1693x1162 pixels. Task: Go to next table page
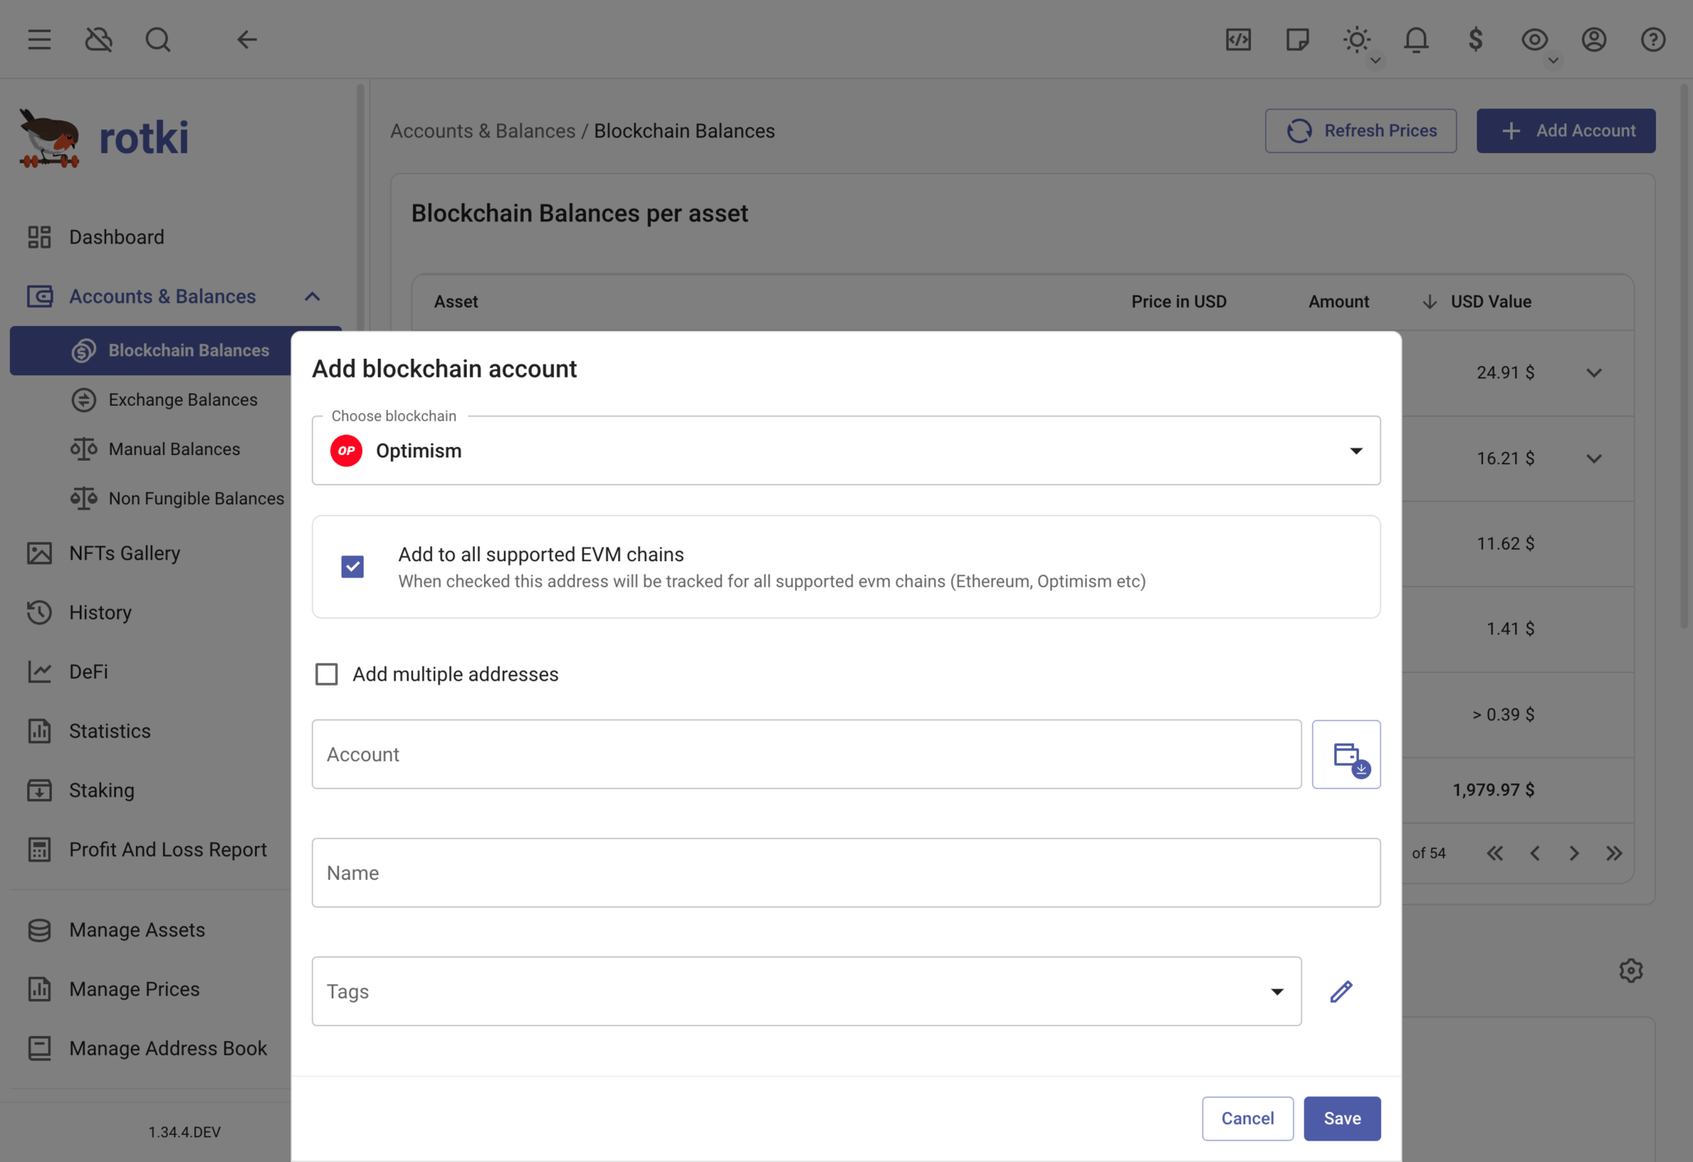coord(1574,853)
